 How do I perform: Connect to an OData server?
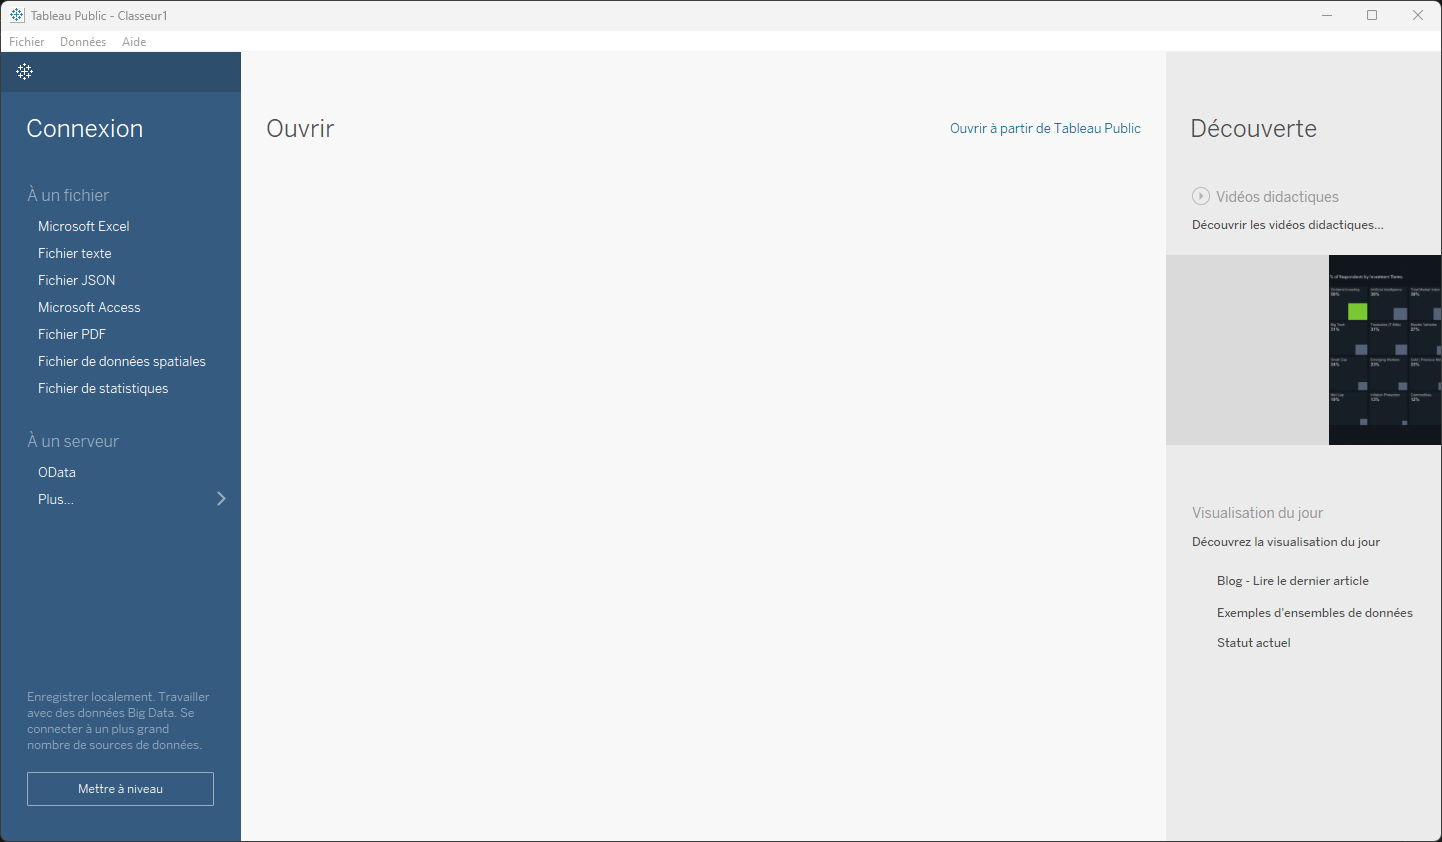point(57,472)
